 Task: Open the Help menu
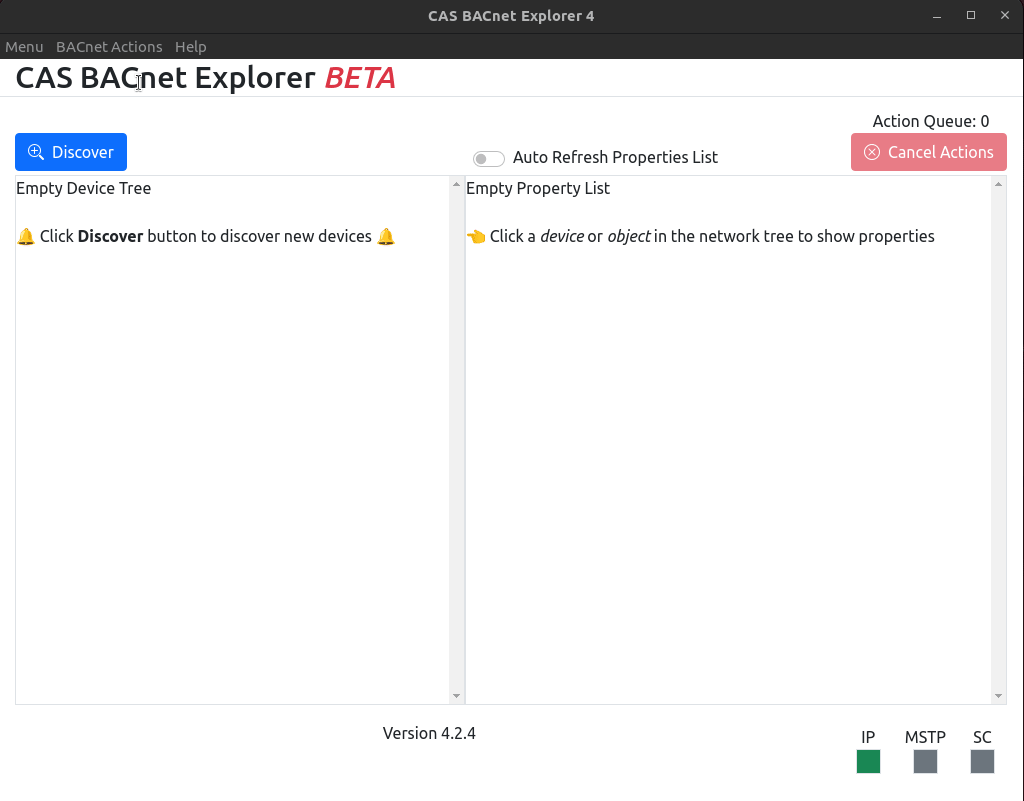click(191, 47)
